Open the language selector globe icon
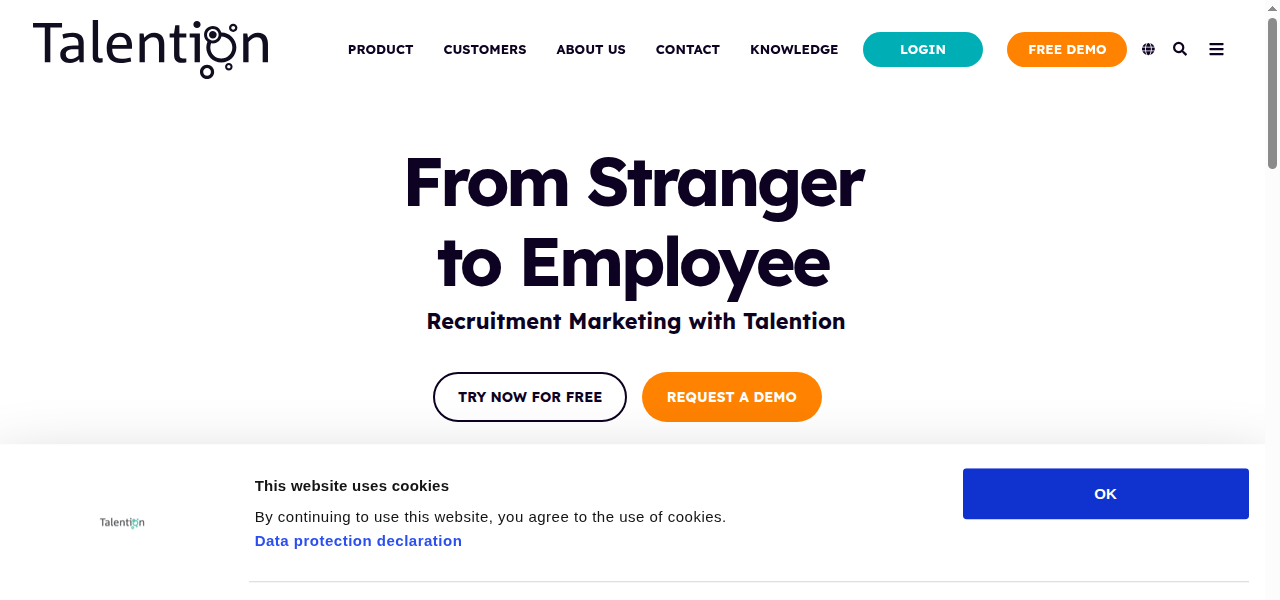The height and width of the screenshot is (600, 1280). pos(1148,48)
